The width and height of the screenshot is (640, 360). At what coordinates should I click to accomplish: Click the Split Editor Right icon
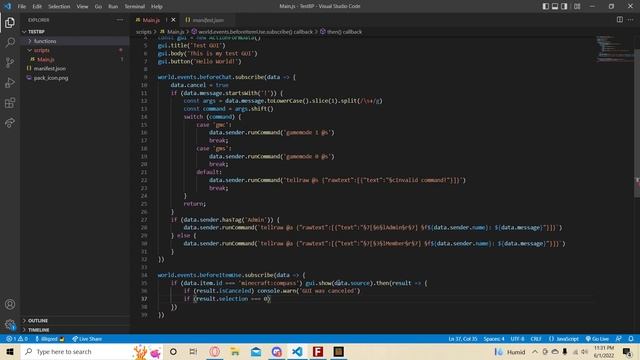tap(620, 20)
